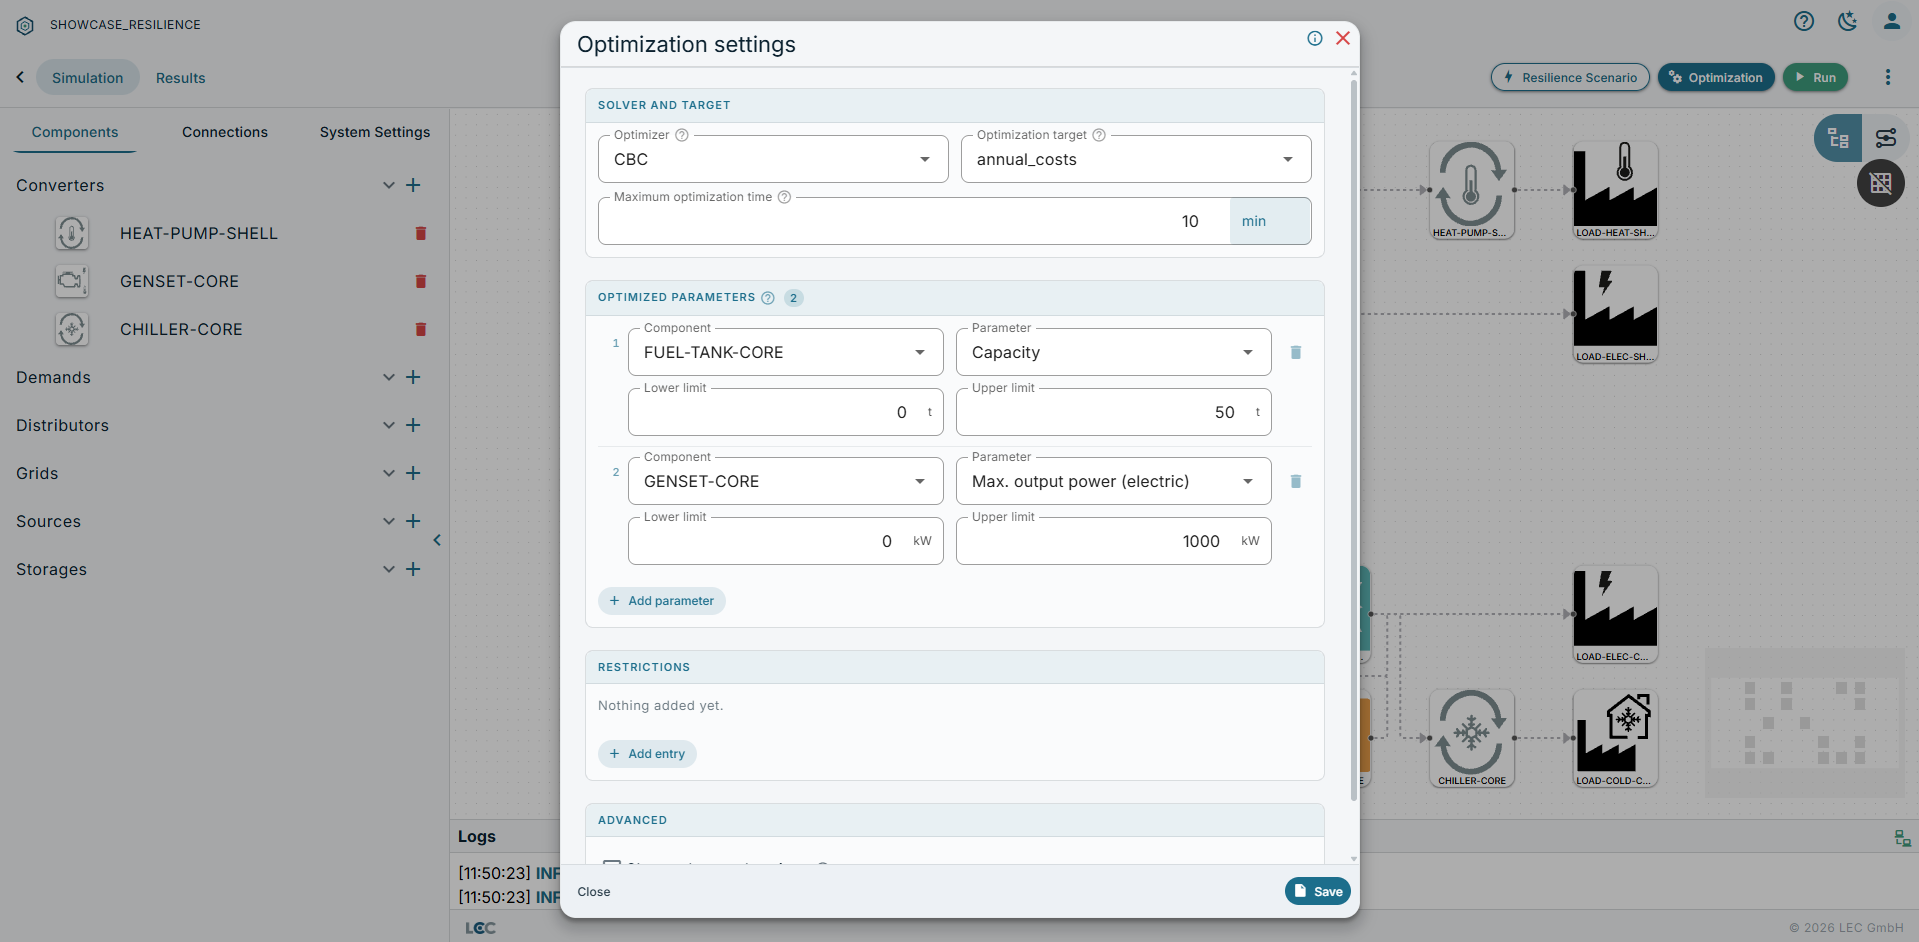Open the Optimization target dropdown
This screenshot has width=1919, height=942.
1136,159
